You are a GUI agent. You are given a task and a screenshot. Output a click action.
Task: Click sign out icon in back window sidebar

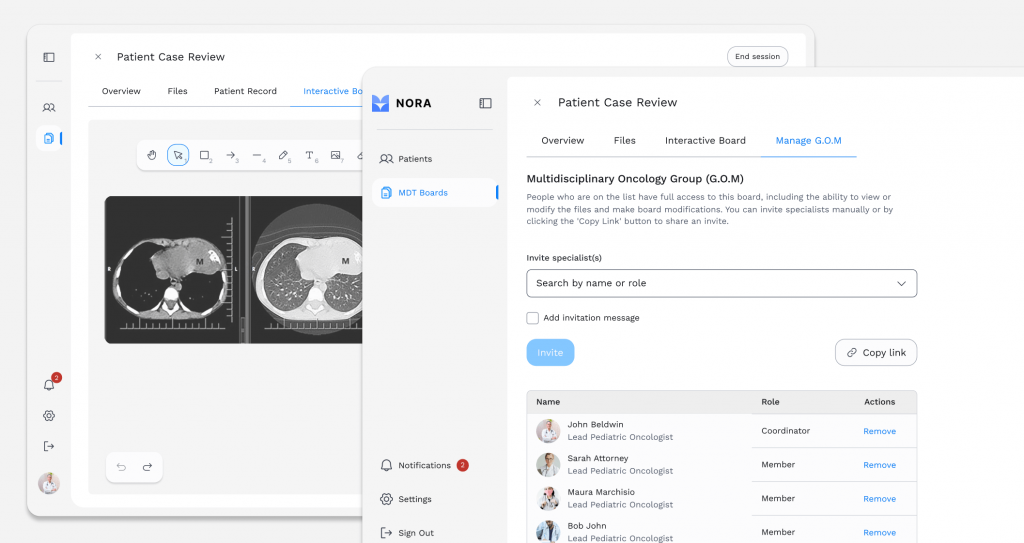click(x=49, y=446)
